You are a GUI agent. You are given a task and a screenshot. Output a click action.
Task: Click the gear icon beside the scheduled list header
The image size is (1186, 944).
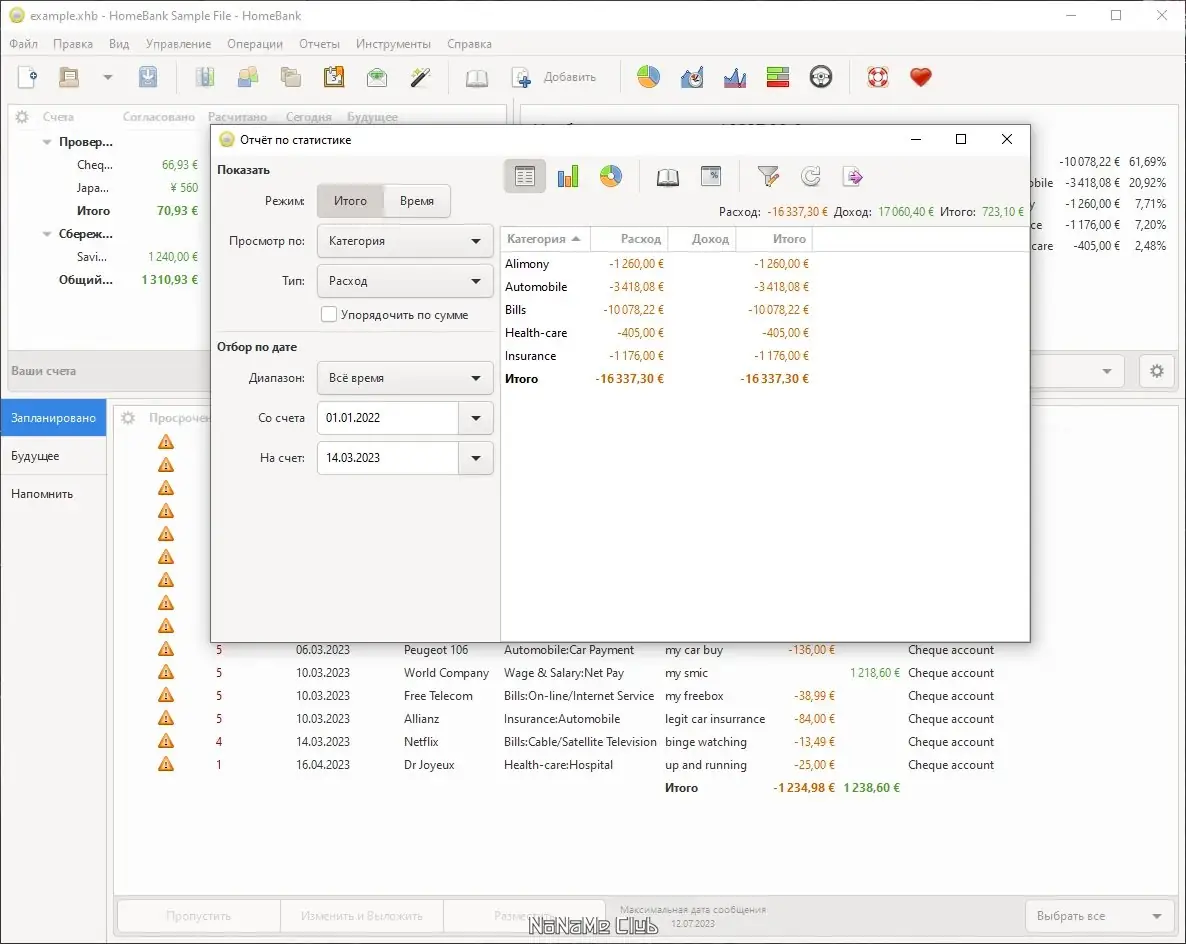point(128,418)
